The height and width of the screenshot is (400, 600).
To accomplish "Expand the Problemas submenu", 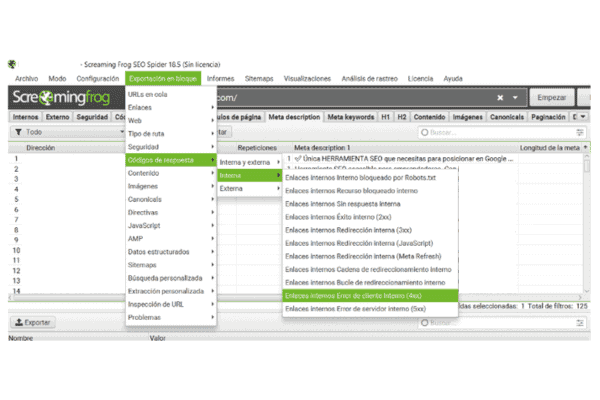I will click(x=171, y=317).
